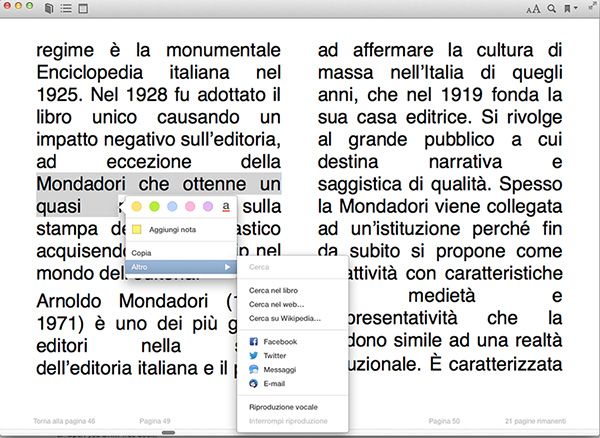Click Pagina 49 label
600x438 pixels.
click(x=155, y=421)
